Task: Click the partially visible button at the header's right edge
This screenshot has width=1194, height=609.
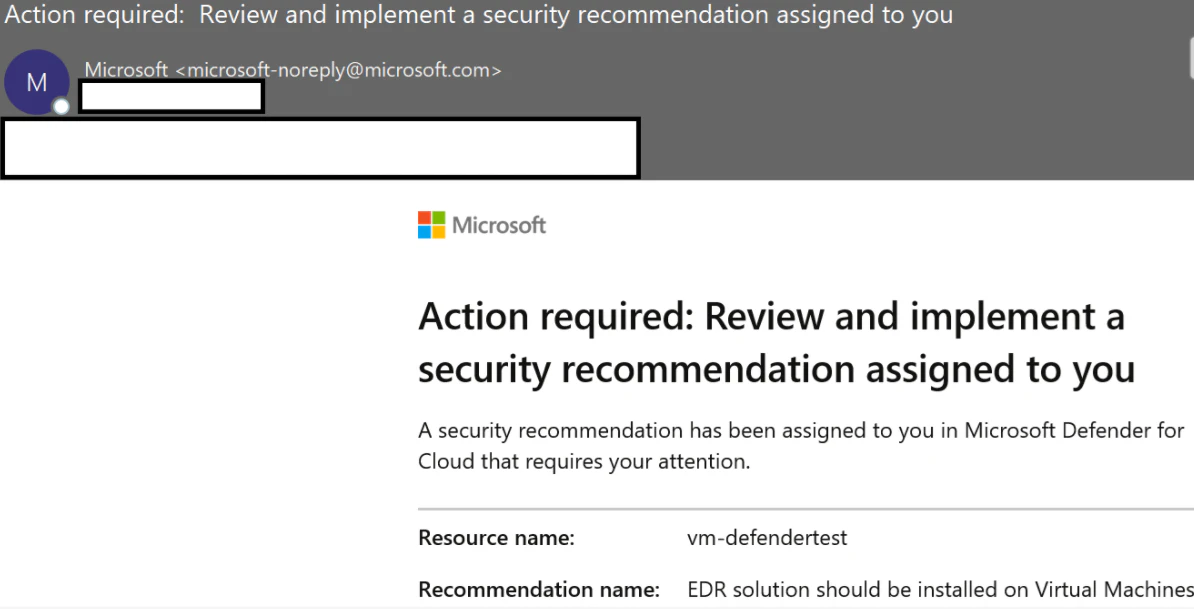Action: [1190, 59]
